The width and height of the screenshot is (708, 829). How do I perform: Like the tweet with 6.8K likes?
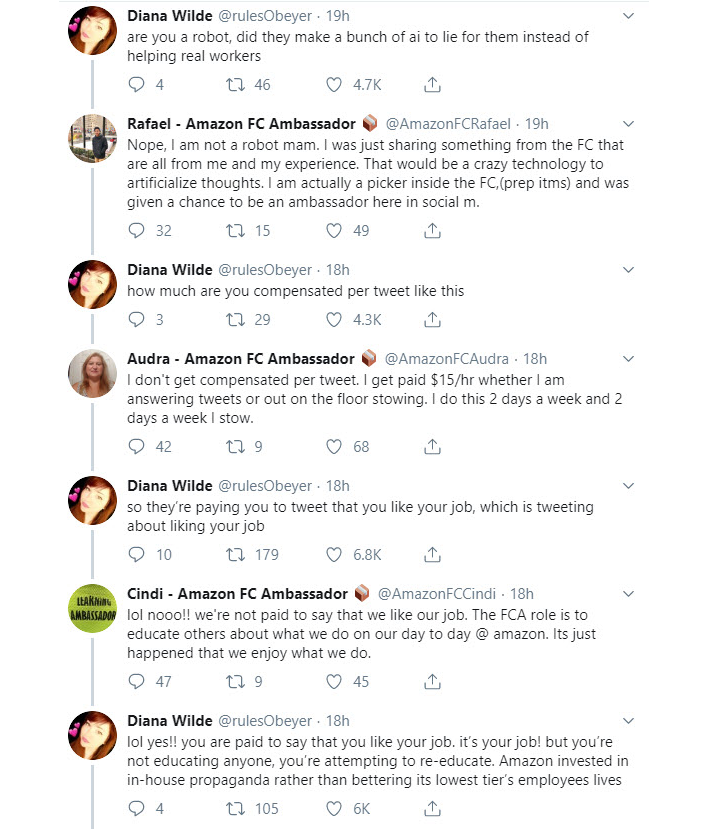[x=334, y=555]
